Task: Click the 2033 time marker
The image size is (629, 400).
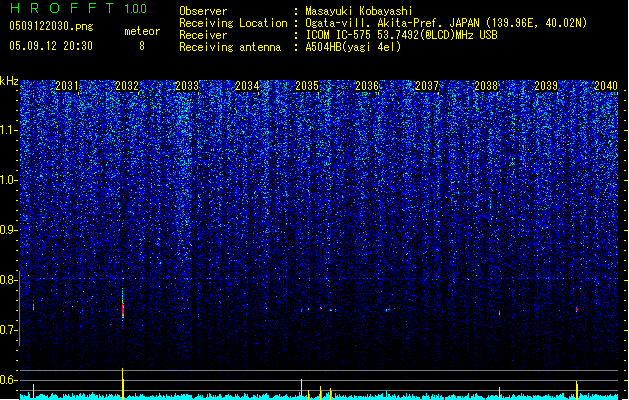Action: click(187, 85)
